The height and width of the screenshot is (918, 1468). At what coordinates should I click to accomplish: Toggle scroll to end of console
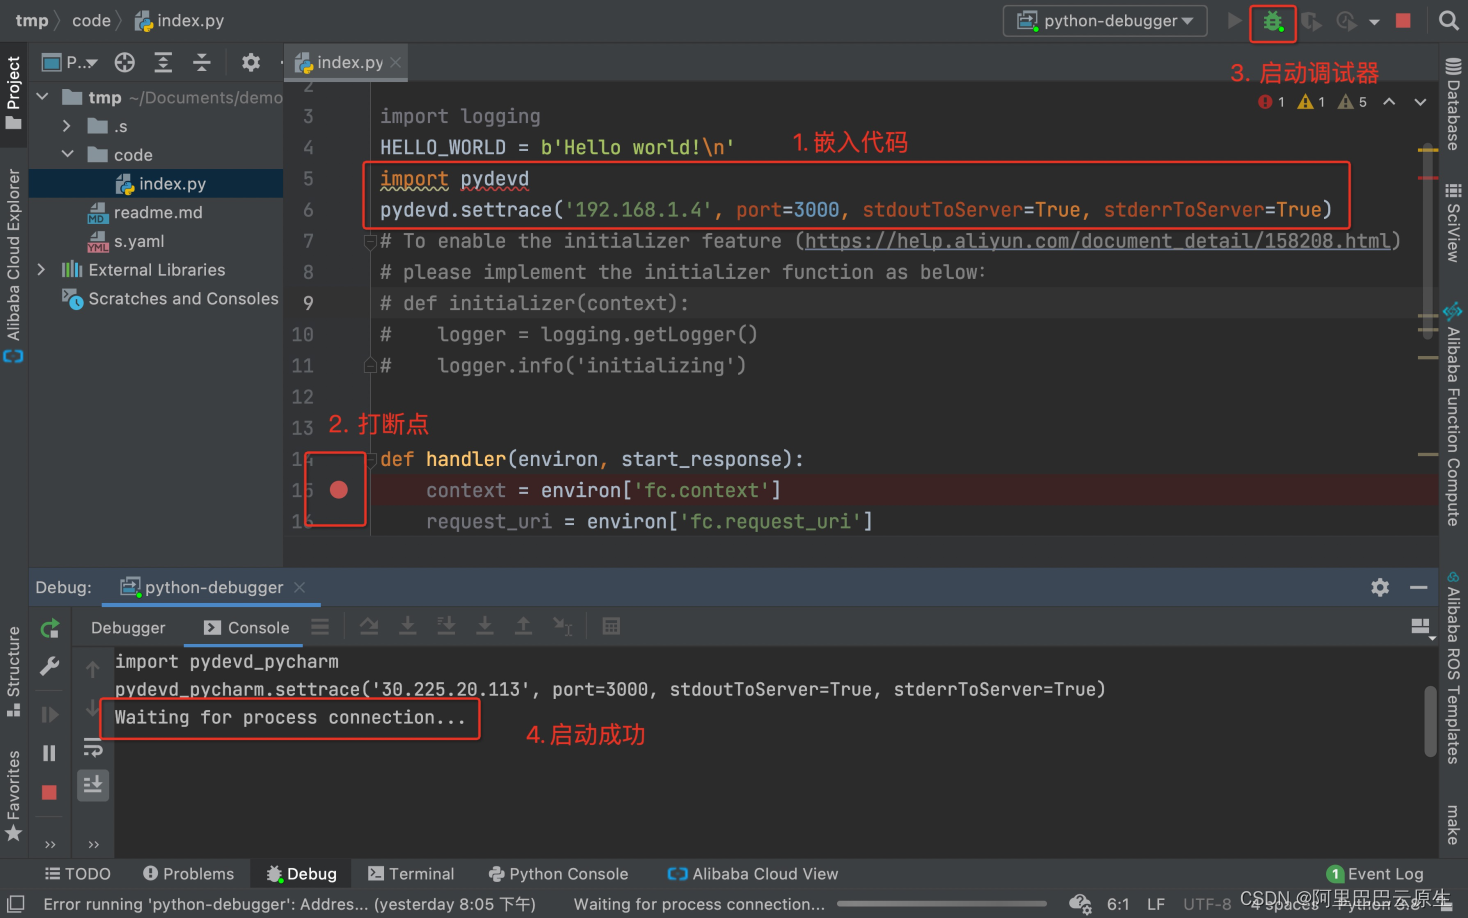pyautogui.click(x=93, y=785)
